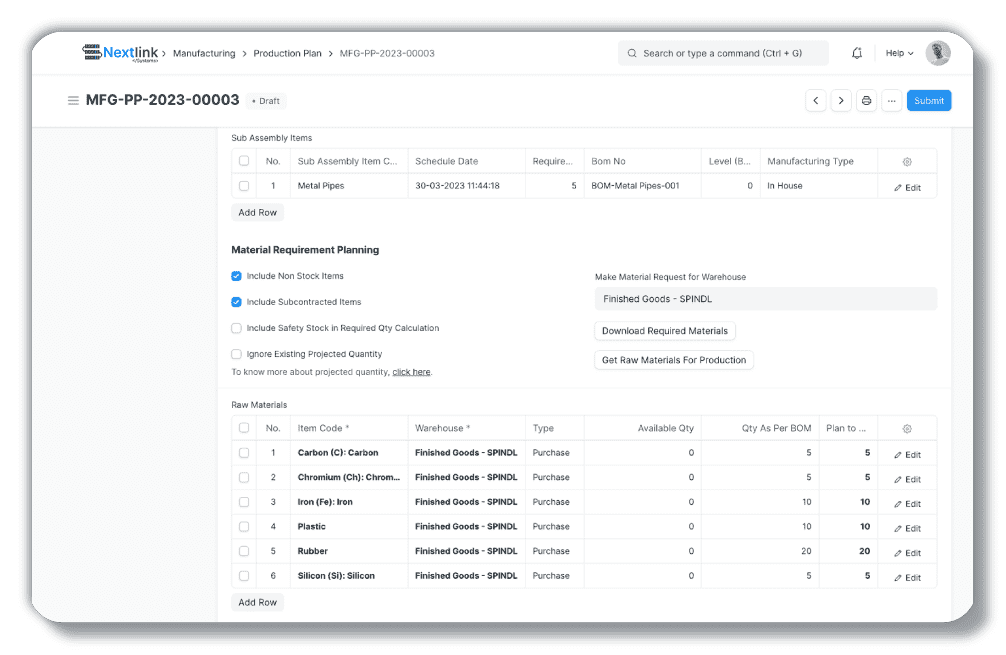1006x655 pixels.
Task: Open the projected quantity click here link
Action: (411, 372)
